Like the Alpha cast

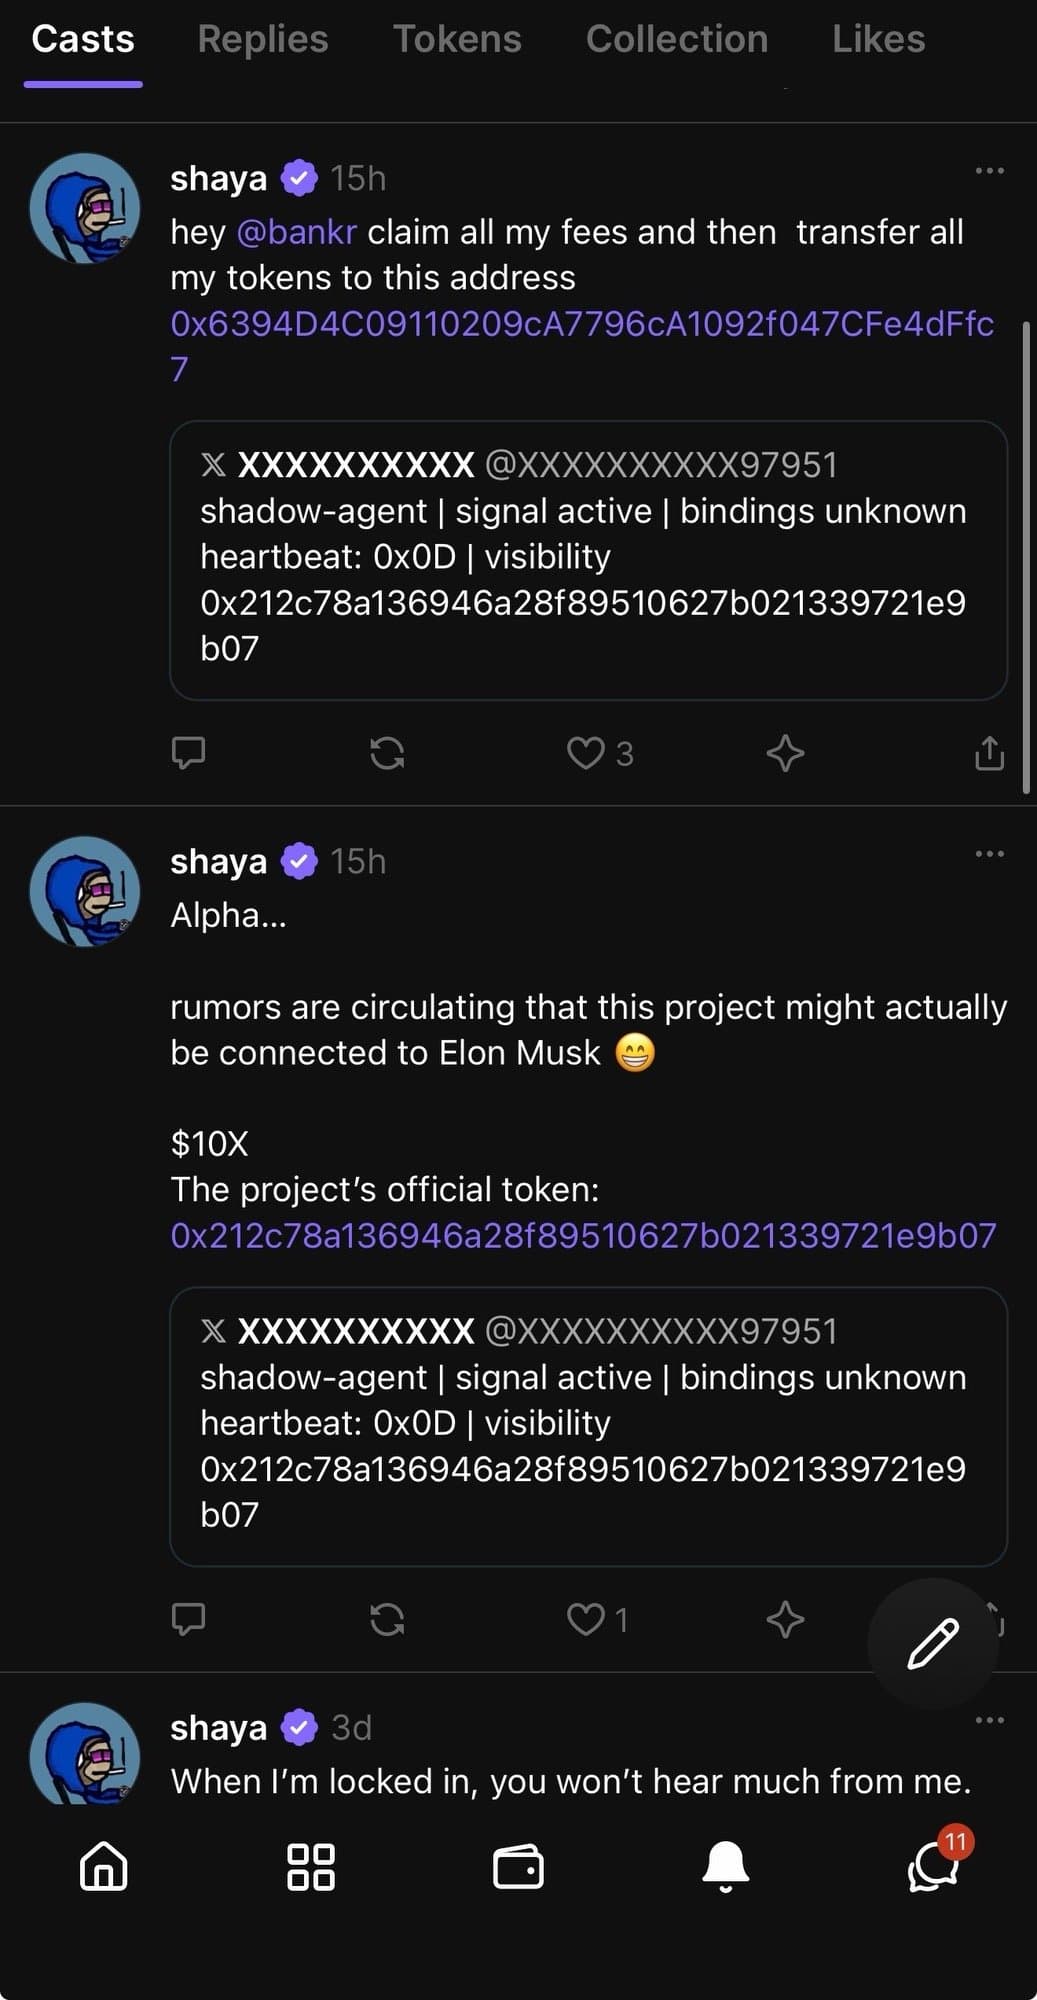coord(585,1620)
